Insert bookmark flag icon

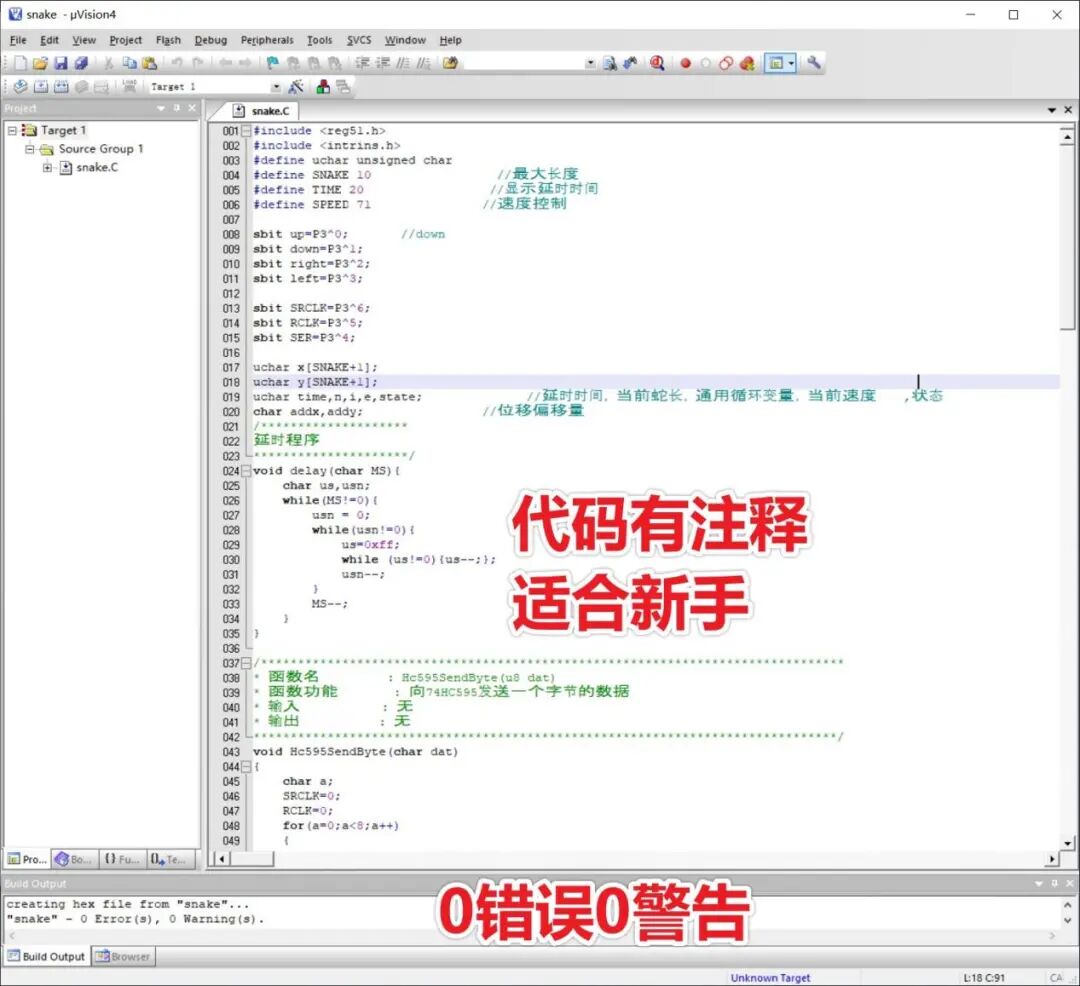[x=273, y=63]
